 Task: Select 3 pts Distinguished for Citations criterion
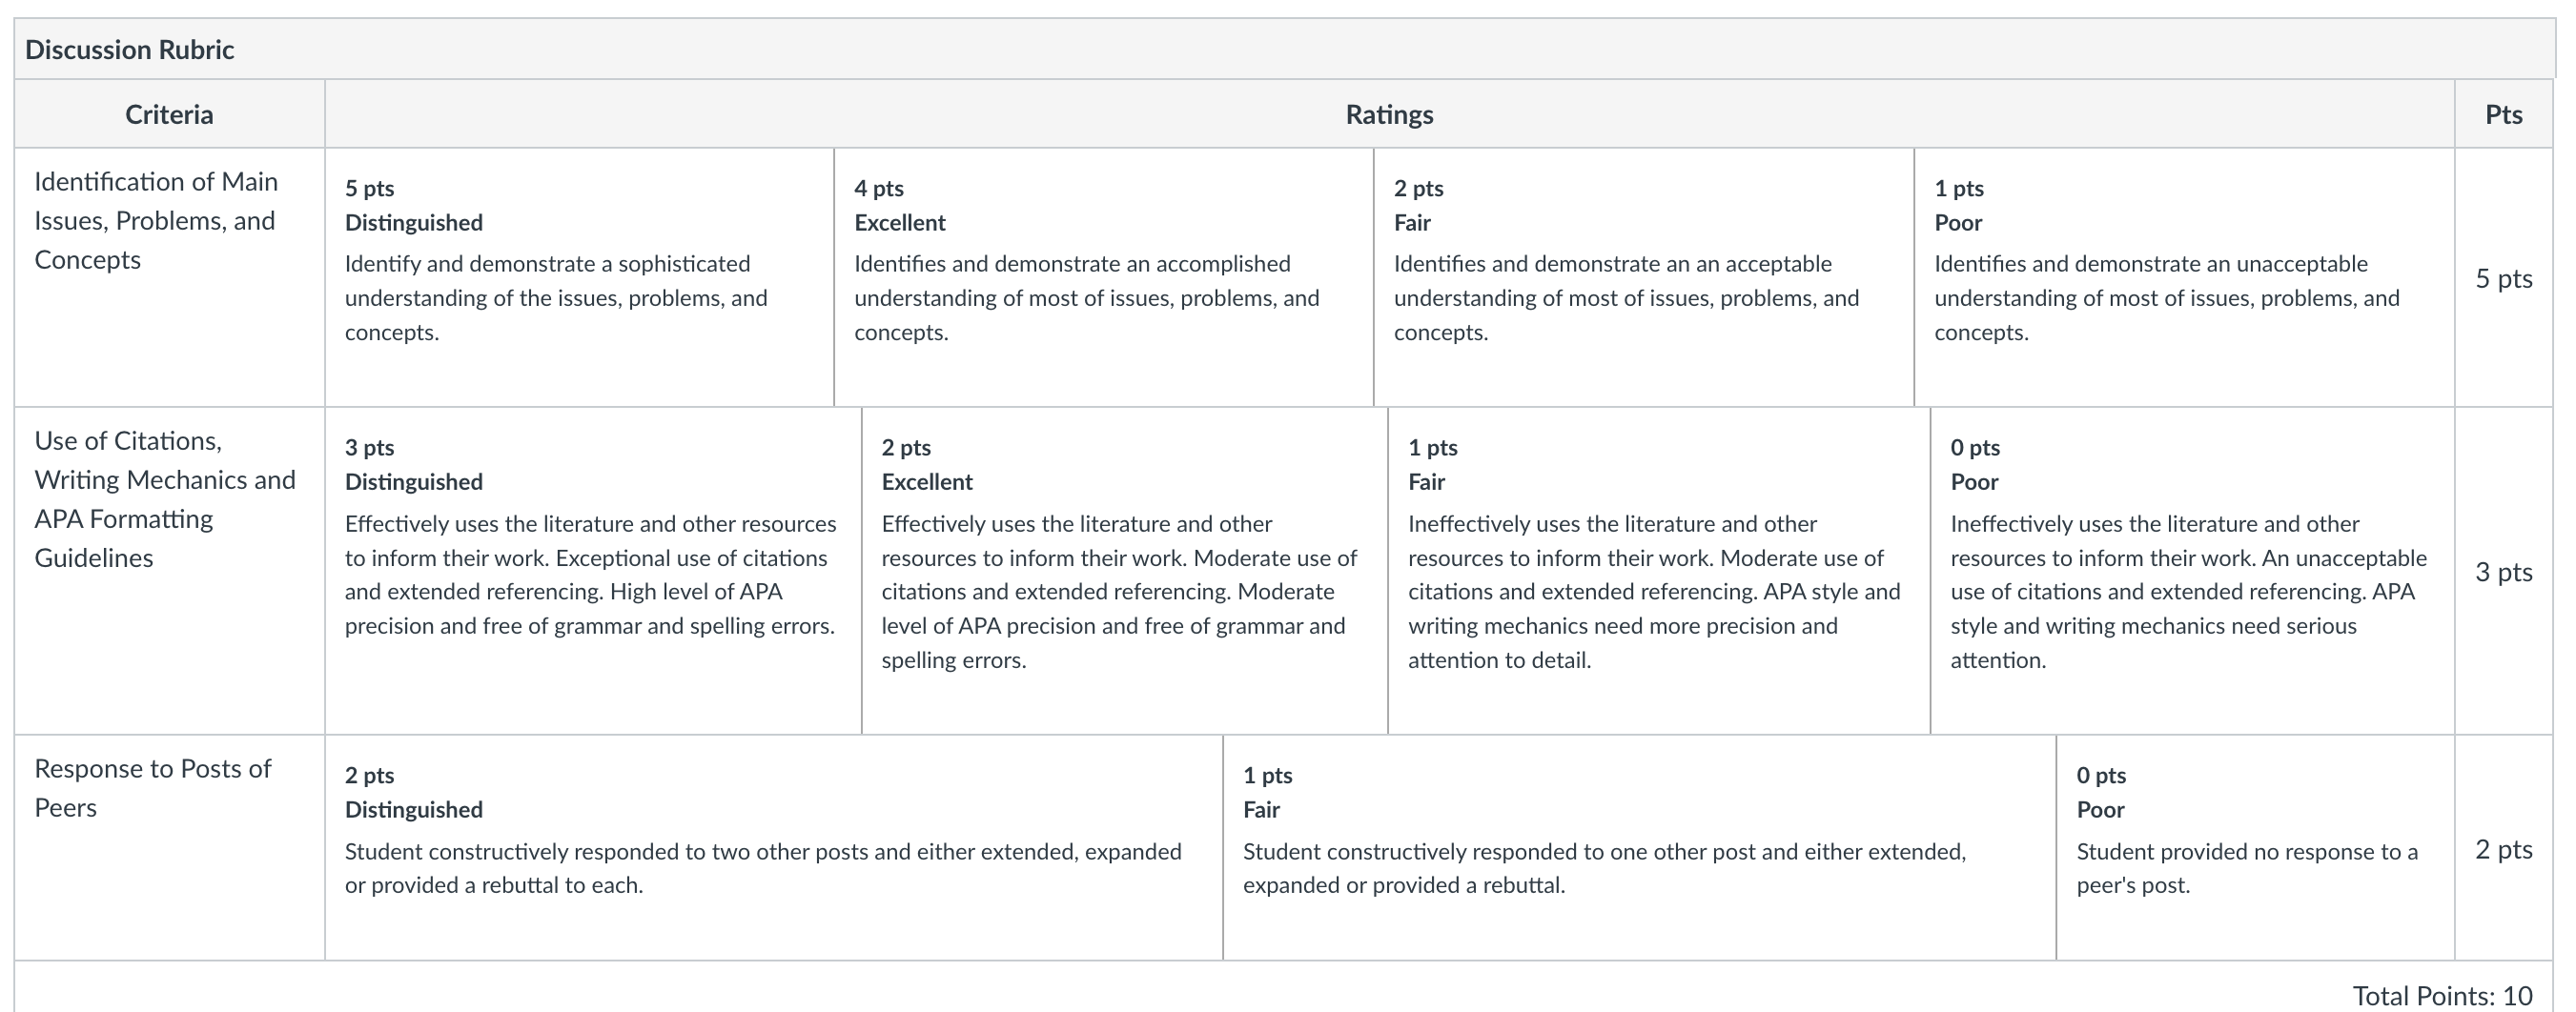[593, 570]
